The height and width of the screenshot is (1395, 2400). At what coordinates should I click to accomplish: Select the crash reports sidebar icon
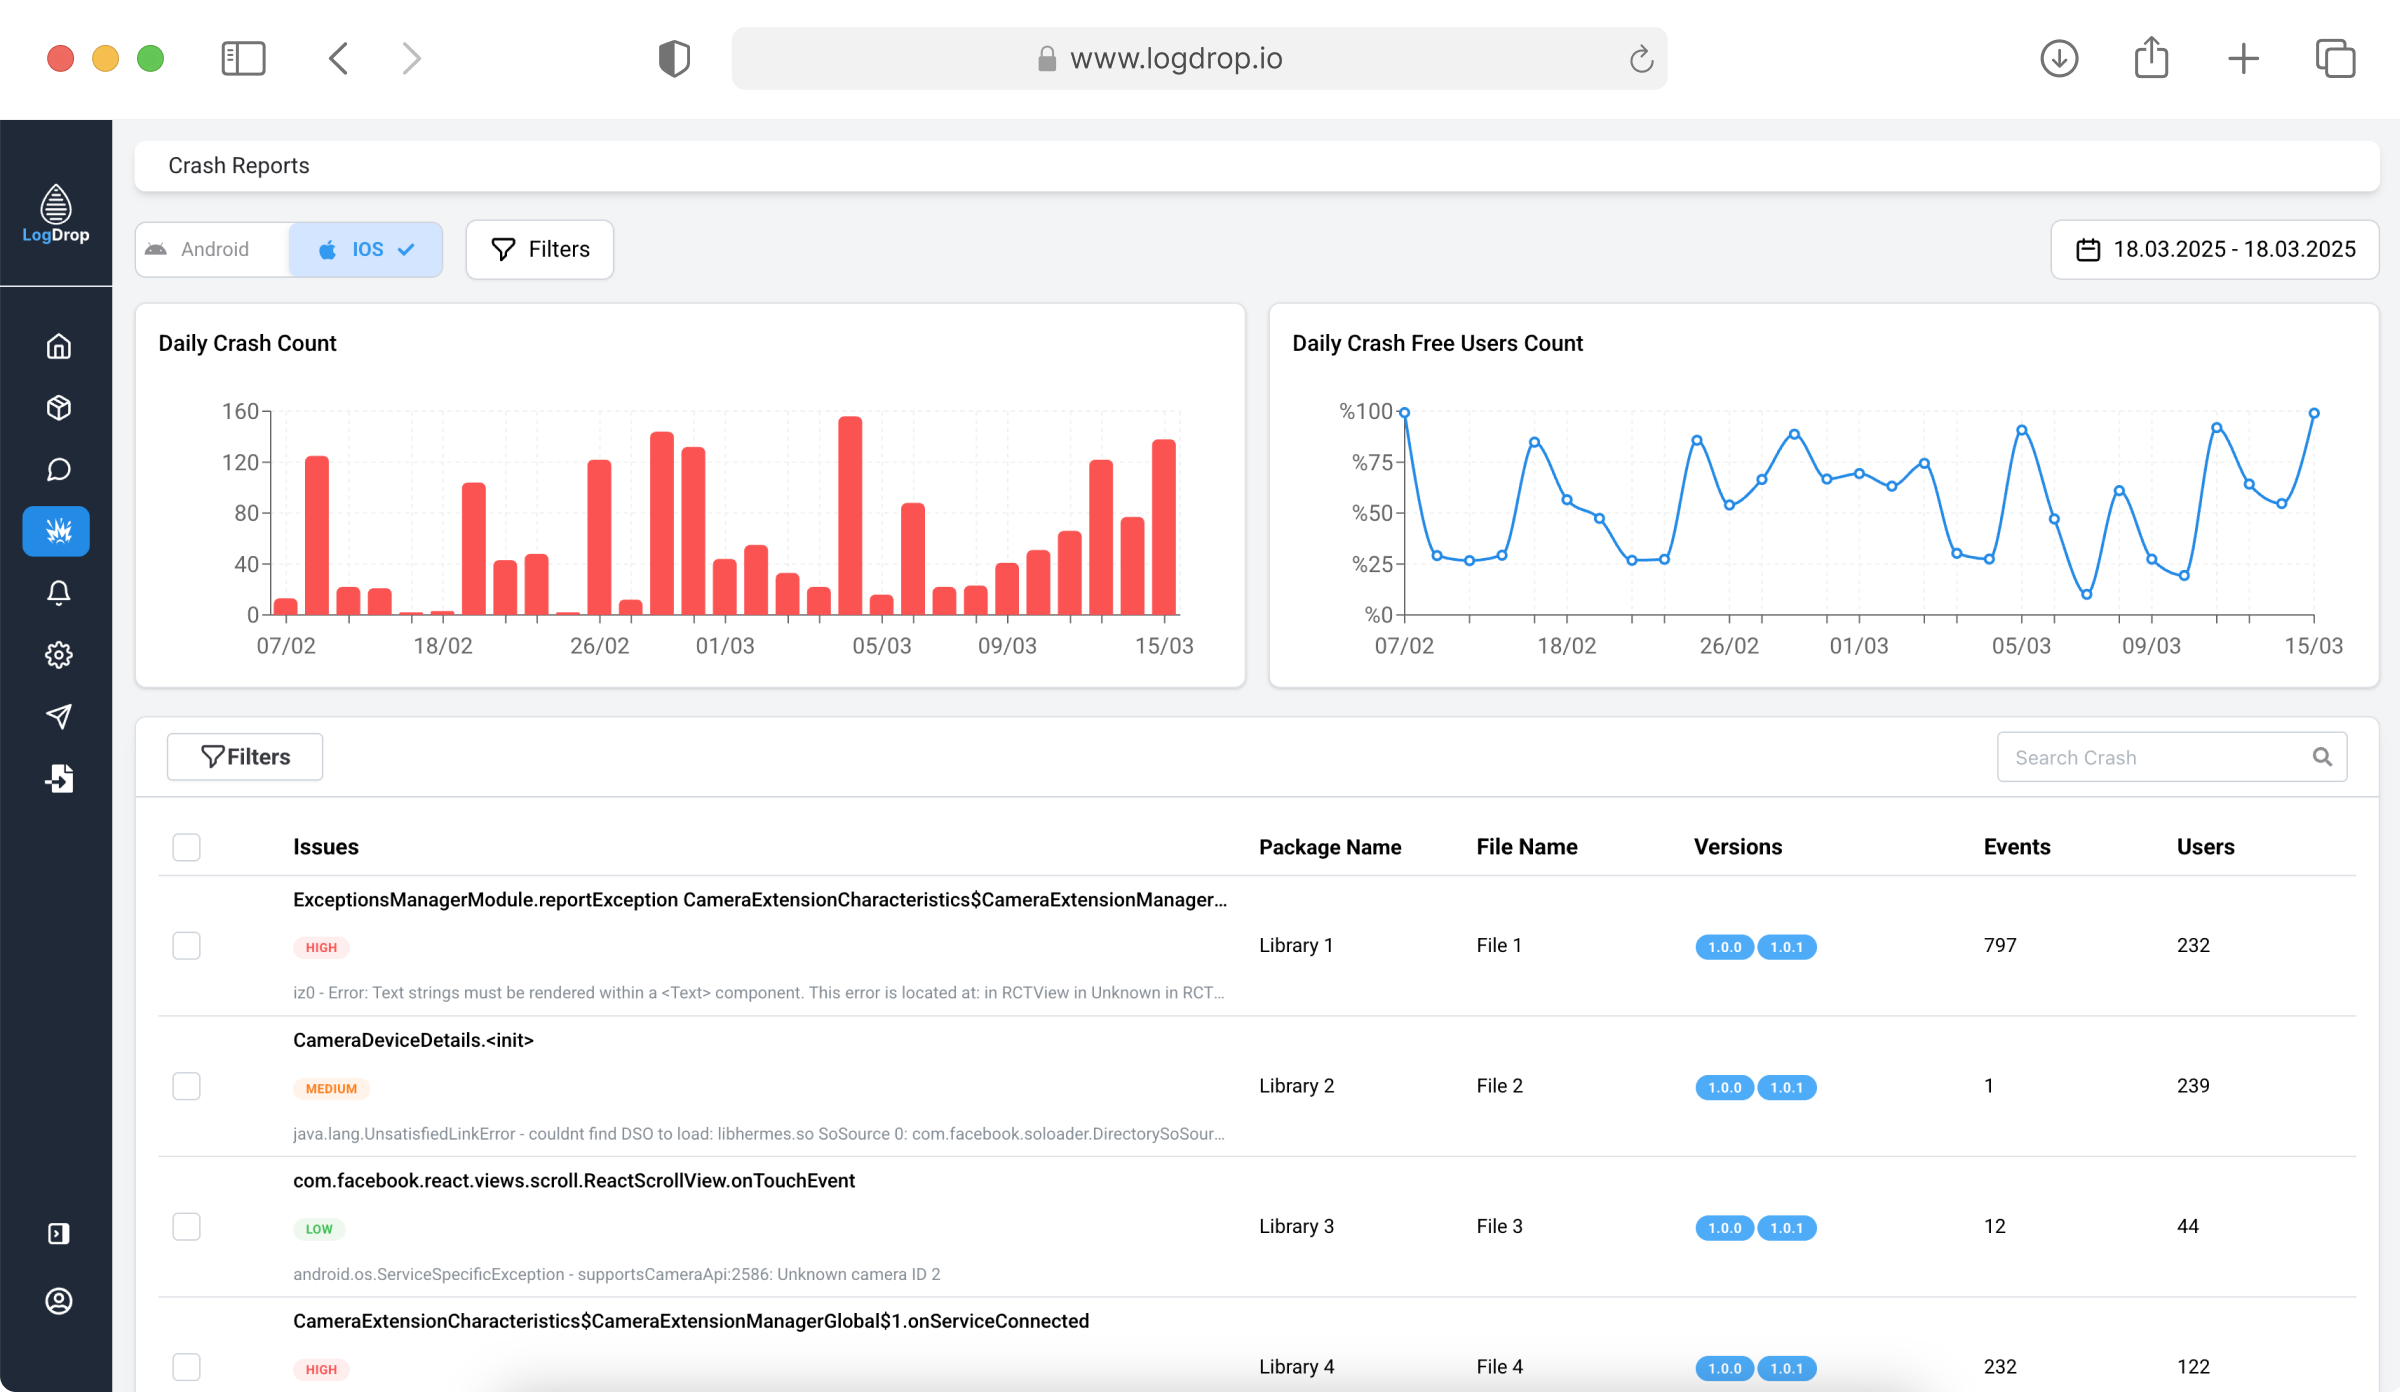[x=56, y=531]
